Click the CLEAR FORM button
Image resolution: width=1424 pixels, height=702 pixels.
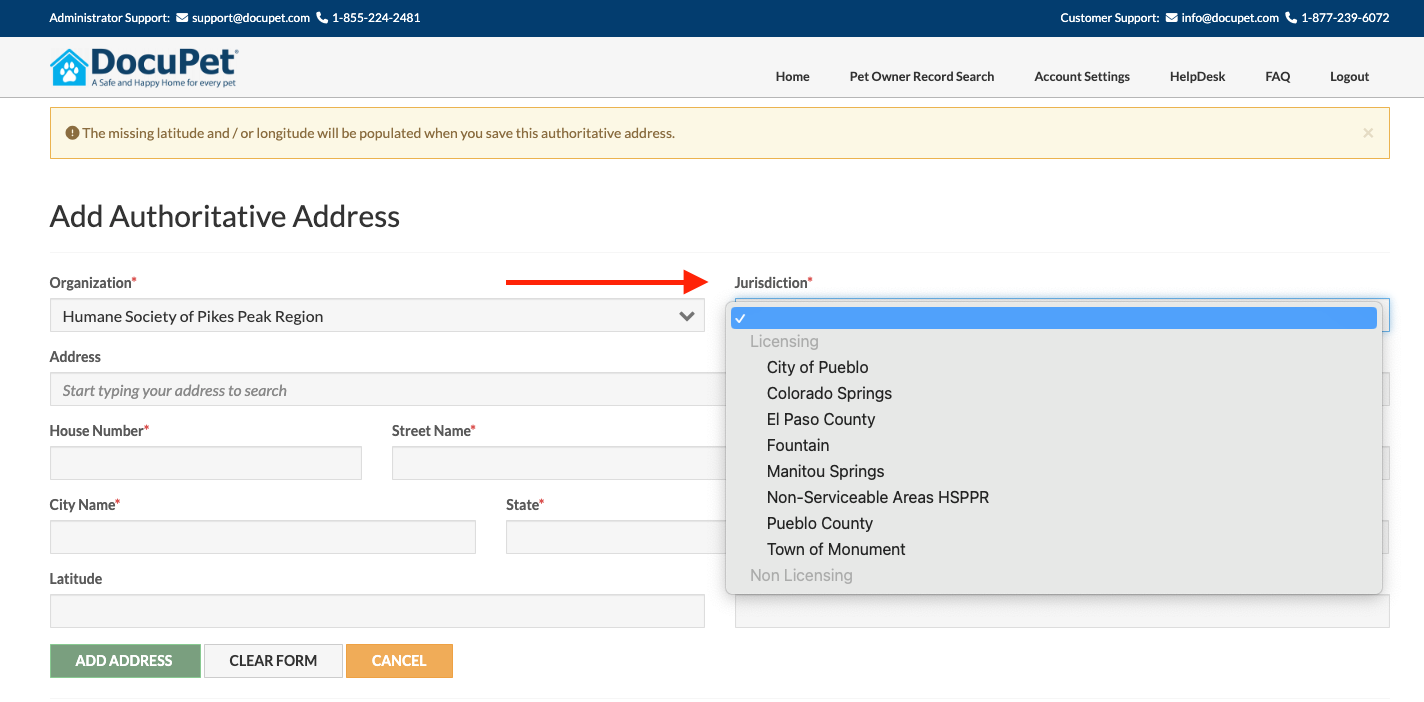pos(273,661)
